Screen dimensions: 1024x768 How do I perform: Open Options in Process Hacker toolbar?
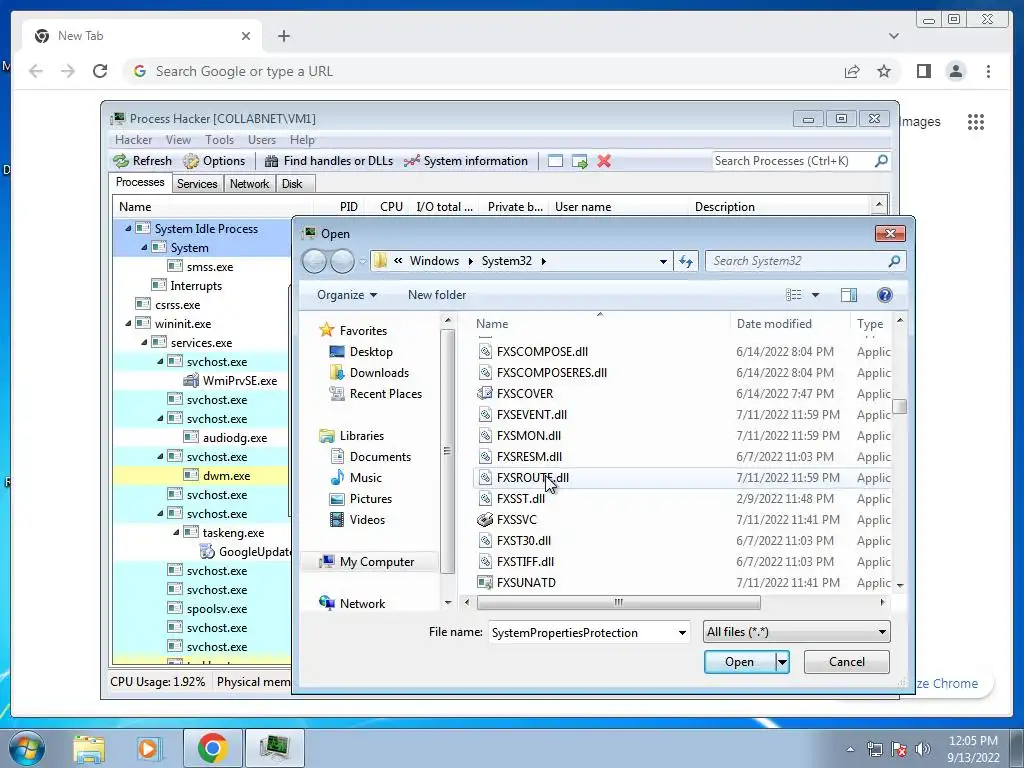point(214,161)
